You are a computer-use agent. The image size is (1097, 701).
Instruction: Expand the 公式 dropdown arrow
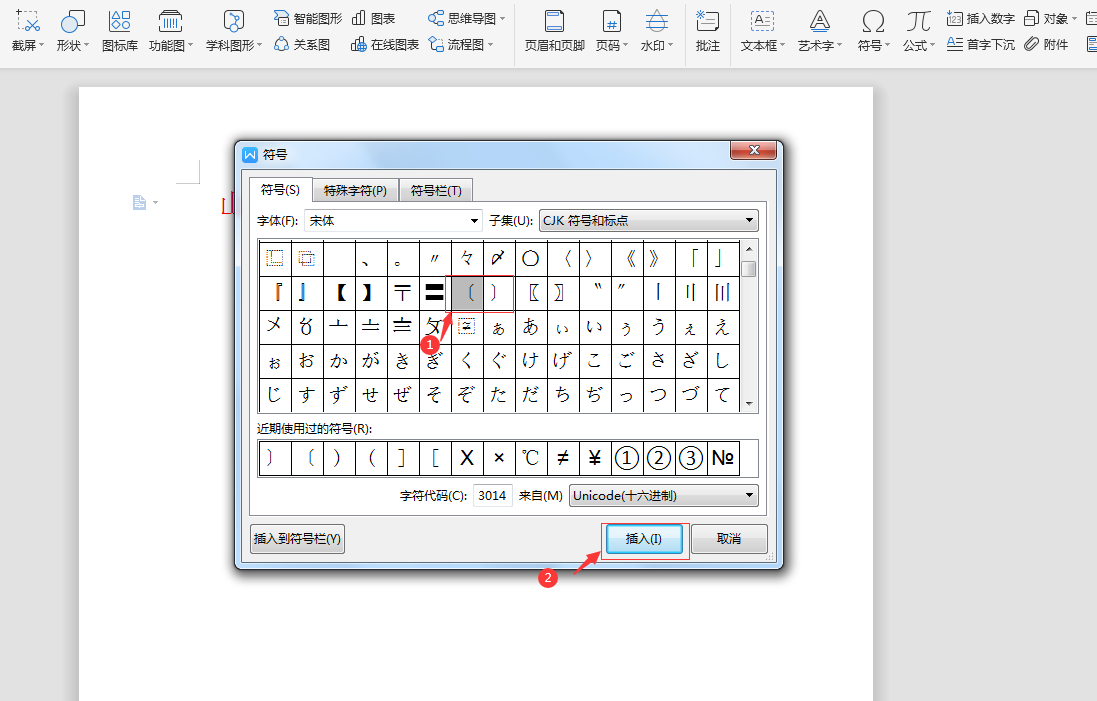(x=932, y=45)
